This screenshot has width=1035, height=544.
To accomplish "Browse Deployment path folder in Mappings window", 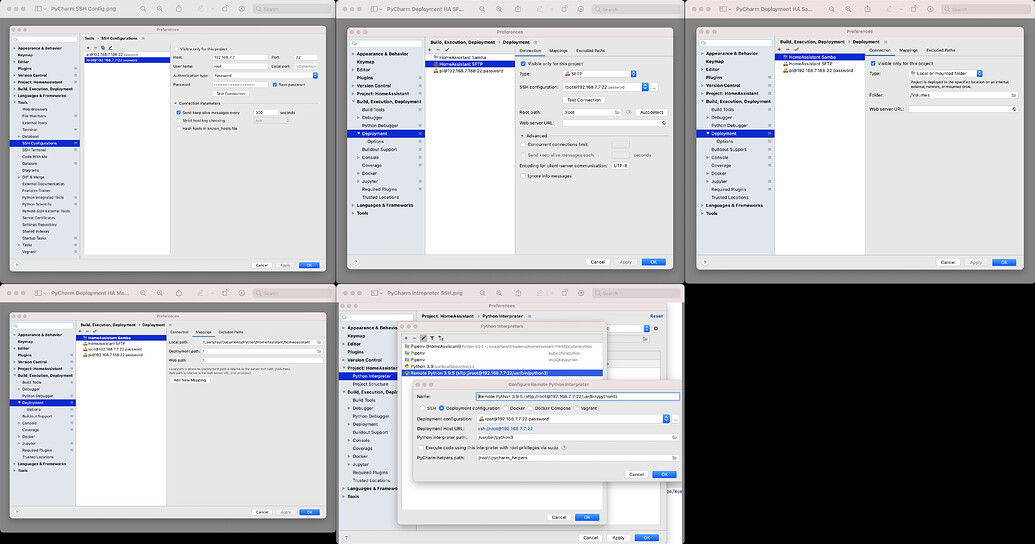I will tap(319, 351).
